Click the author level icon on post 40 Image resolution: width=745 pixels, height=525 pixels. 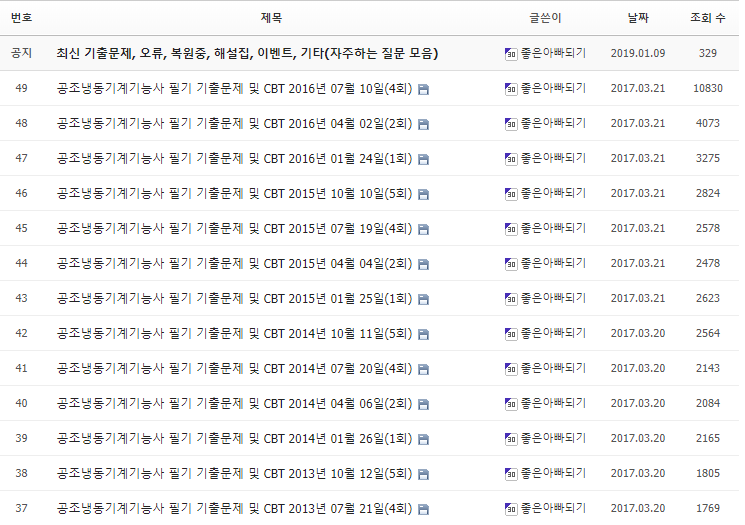(510, 404)
